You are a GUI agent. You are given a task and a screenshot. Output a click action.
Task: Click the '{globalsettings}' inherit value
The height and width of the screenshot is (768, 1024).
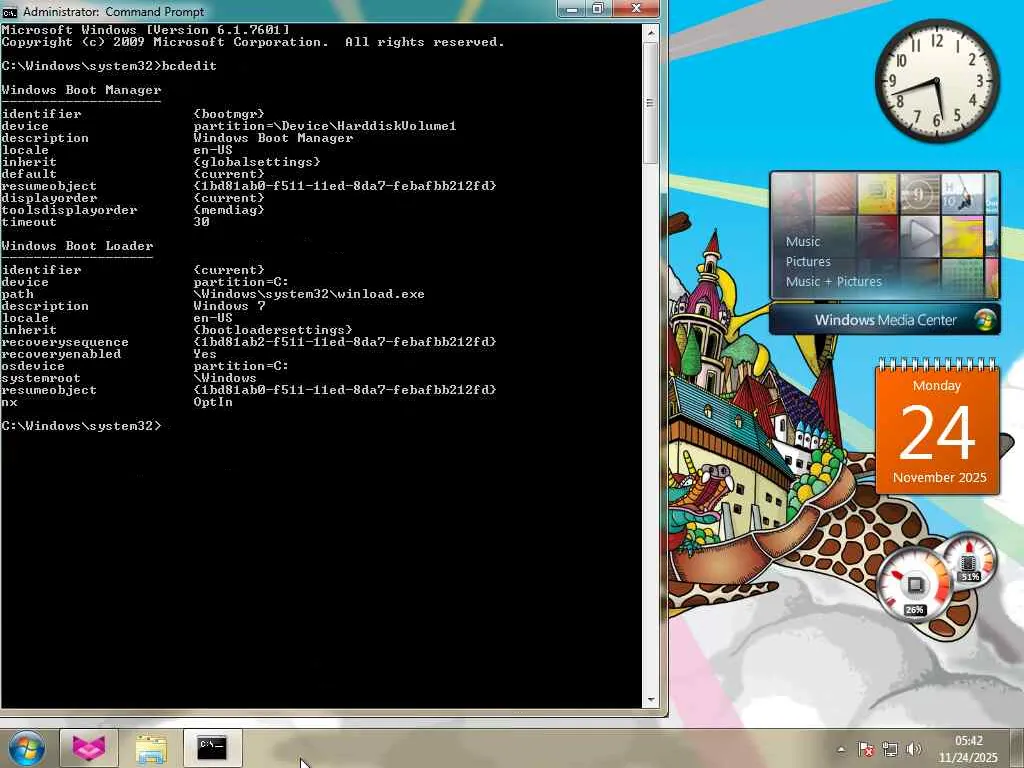pos(257,162)
